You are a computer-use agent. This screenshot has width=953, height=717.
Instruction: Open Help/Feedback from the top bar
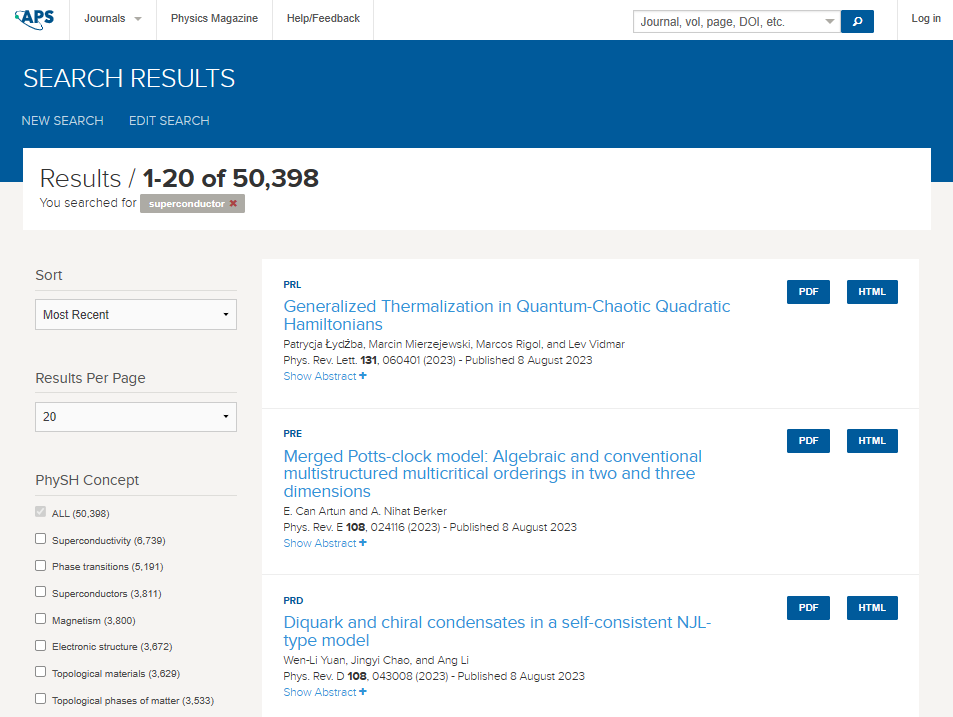click(x=323, y=19)
